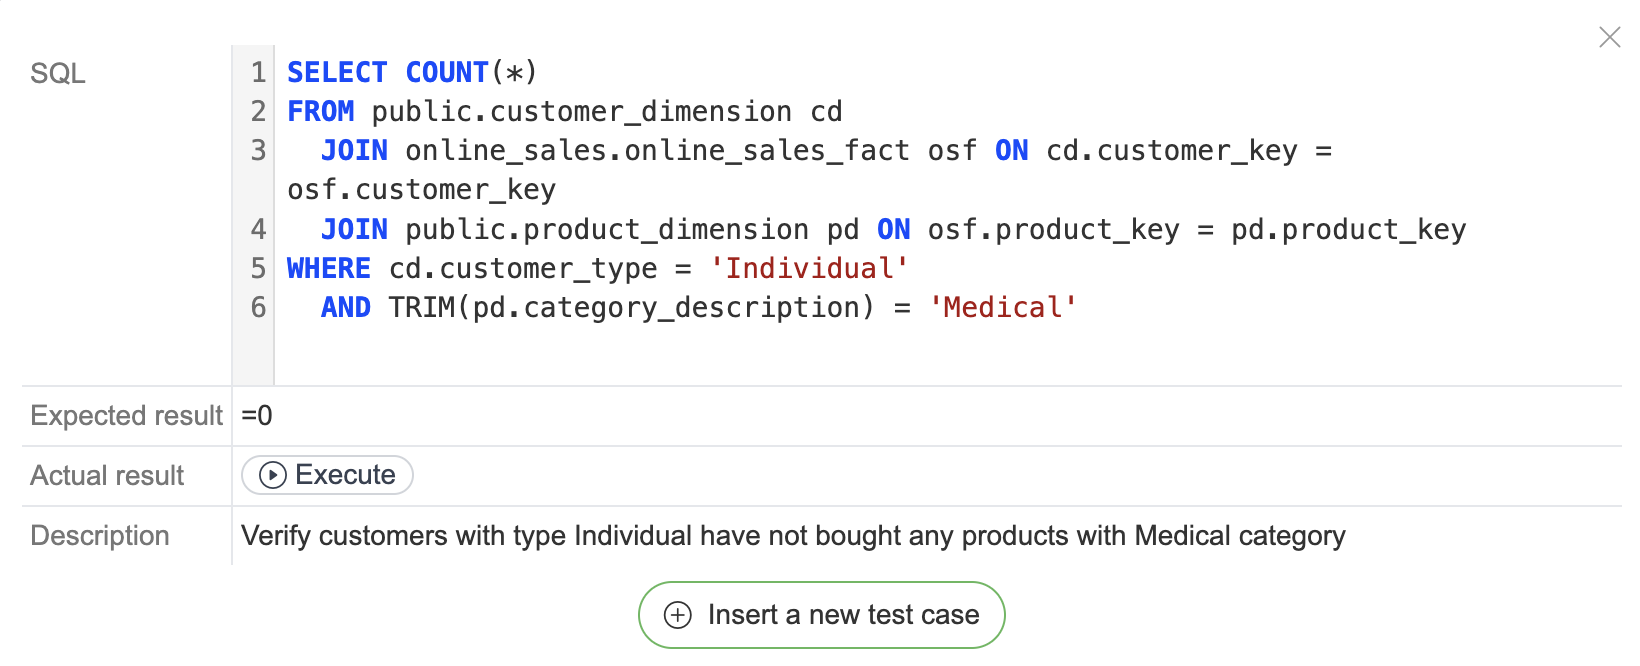Click the Execute button label
The height and width of the screenshot is (666, 1640).
[x=345, y=475]
